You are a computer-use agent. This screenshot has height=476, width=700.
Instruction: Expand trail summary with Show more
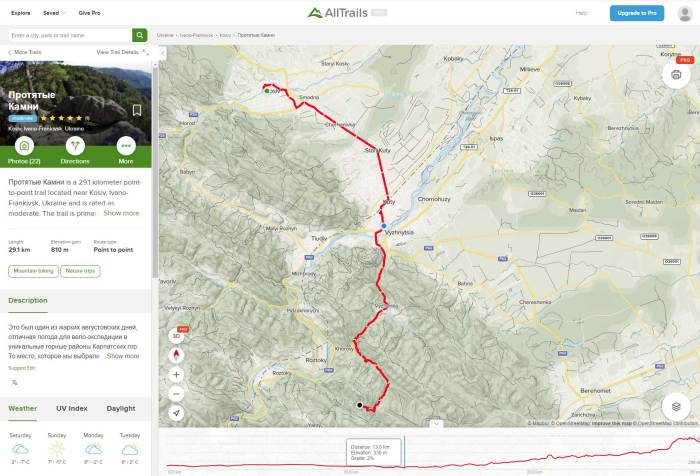click(122, 213)
